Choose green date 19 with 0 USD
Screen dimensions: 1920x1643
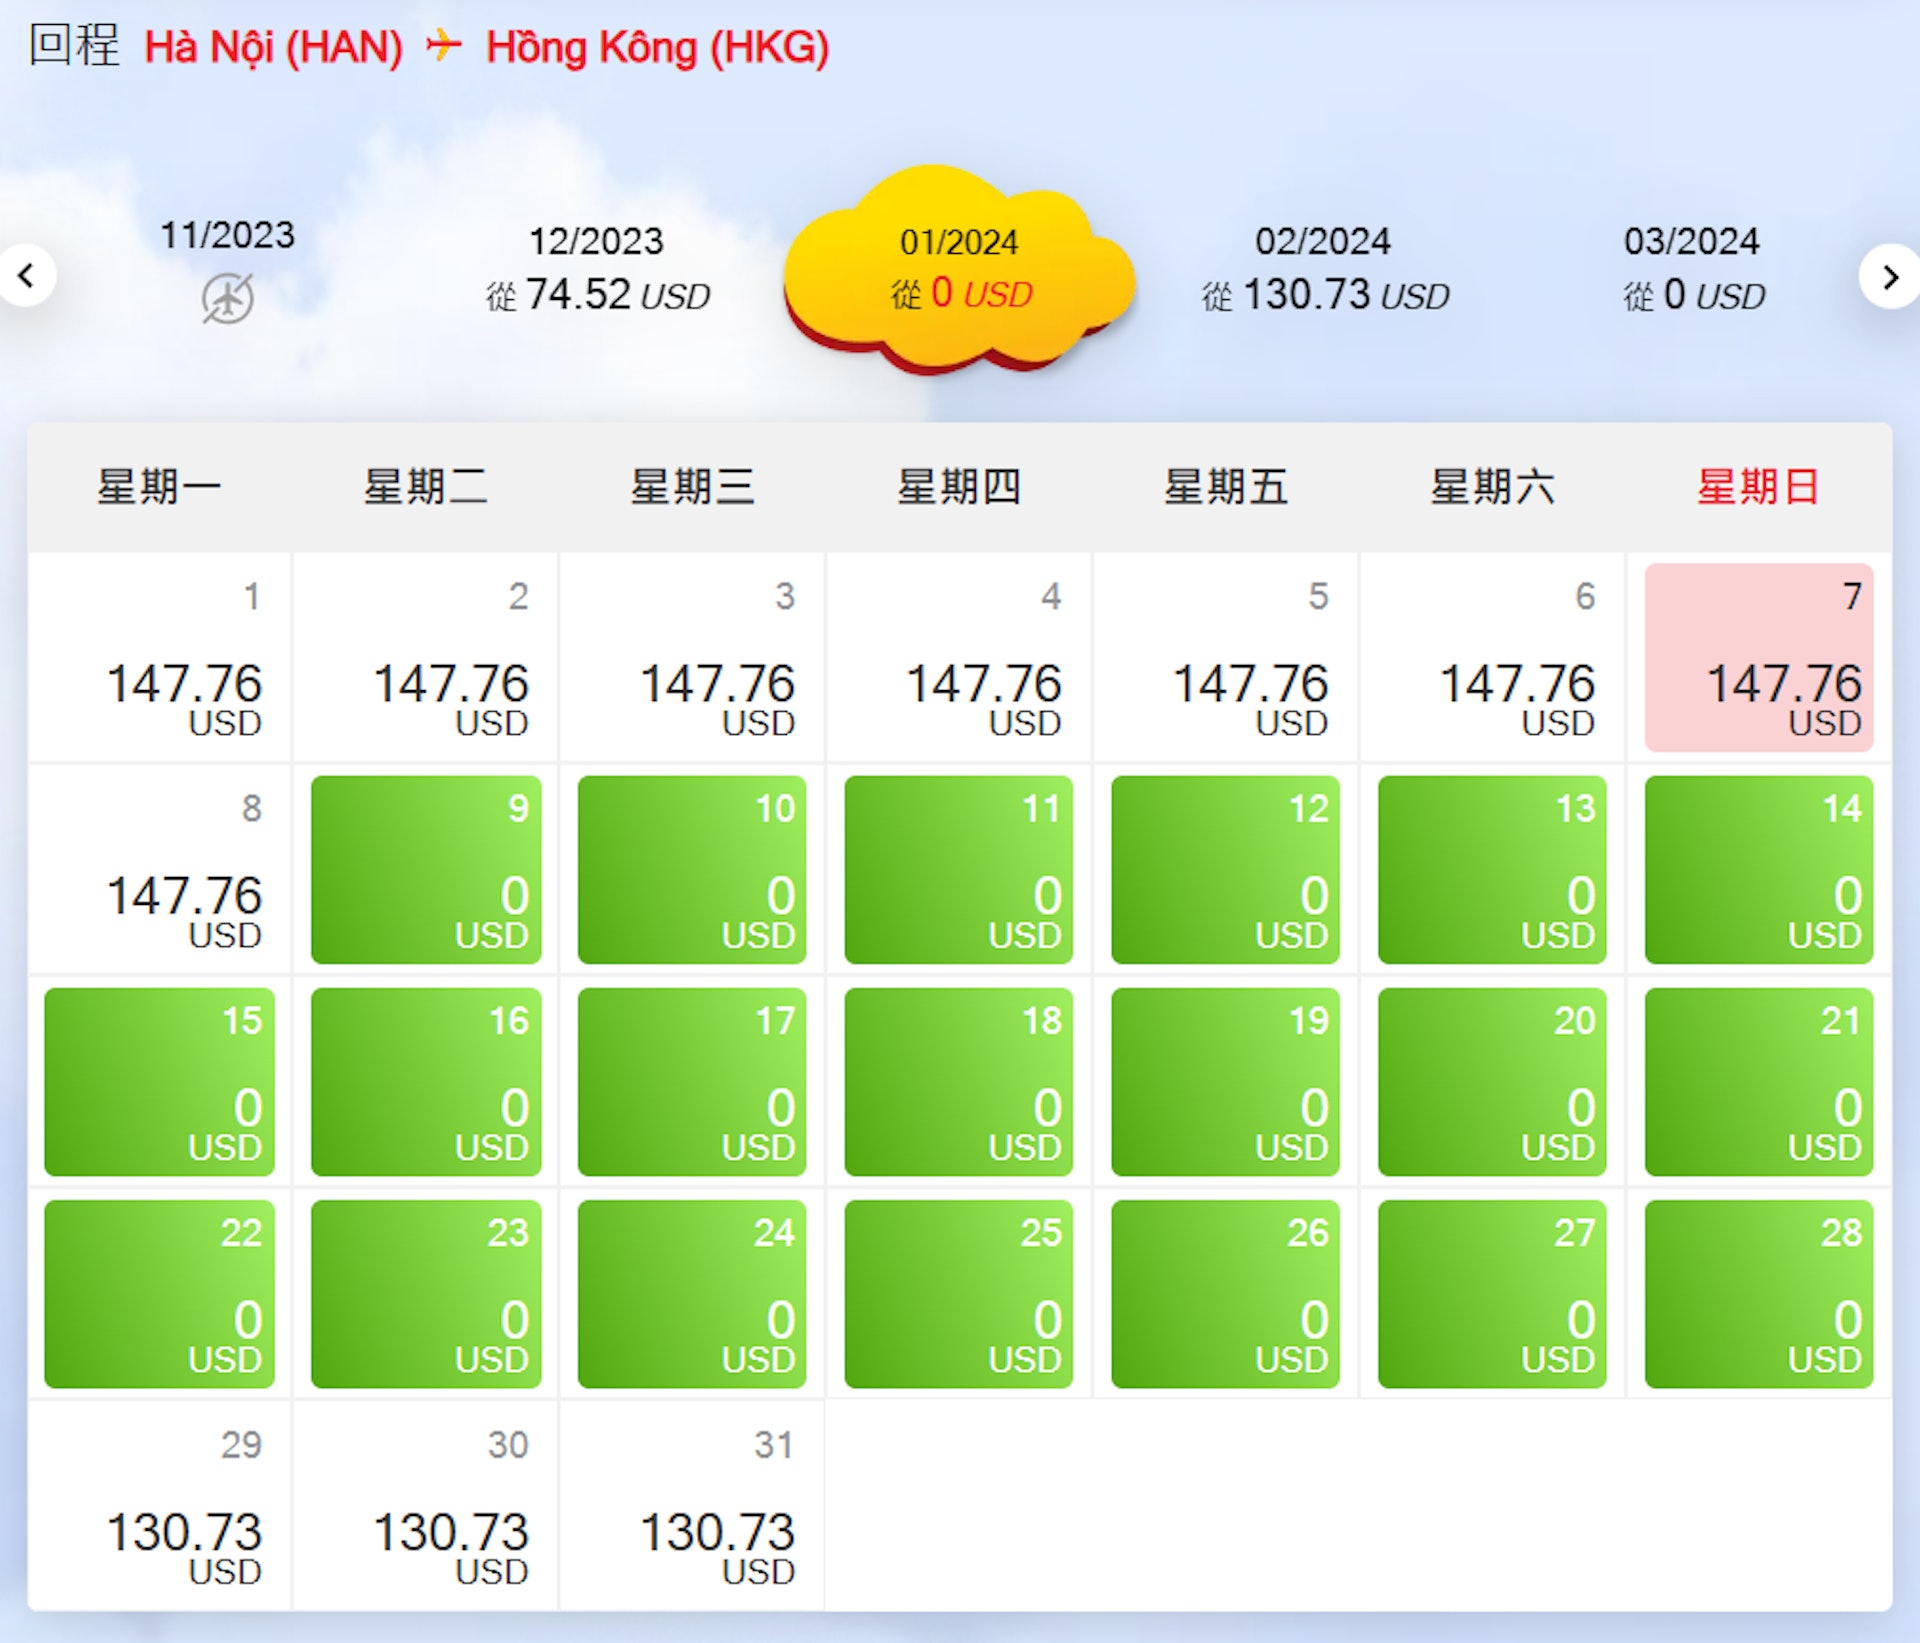[x=1226, y=1082]
